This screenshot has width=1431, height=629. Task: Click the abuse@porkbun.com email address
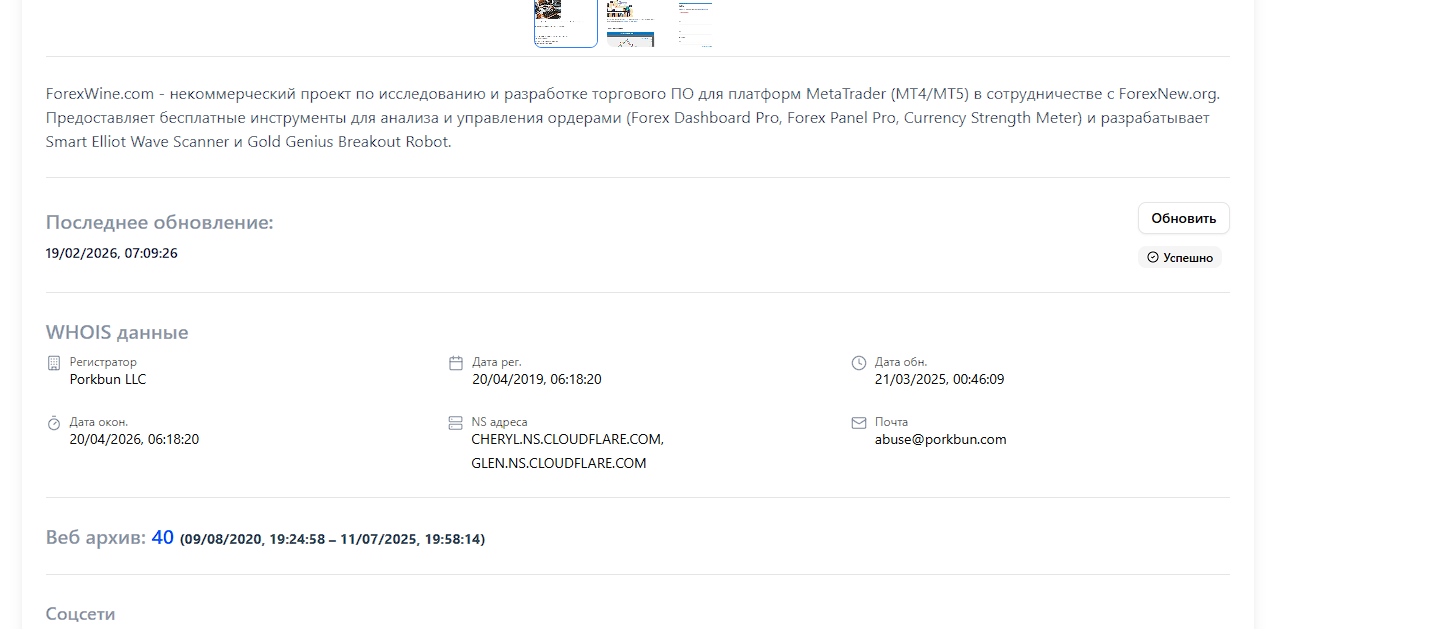(940, 439)
